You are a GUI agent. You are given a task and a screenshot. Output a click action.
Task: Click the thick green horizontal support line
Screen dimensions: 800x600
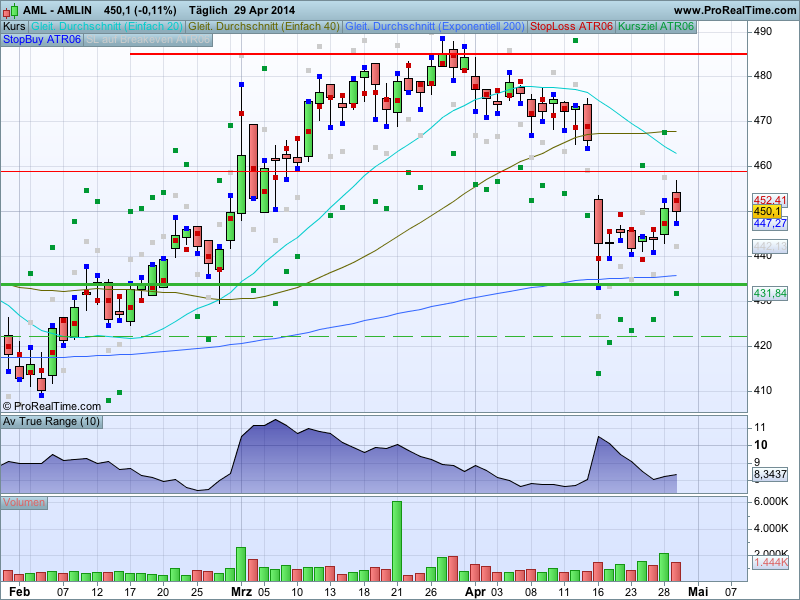click(374, 285)
